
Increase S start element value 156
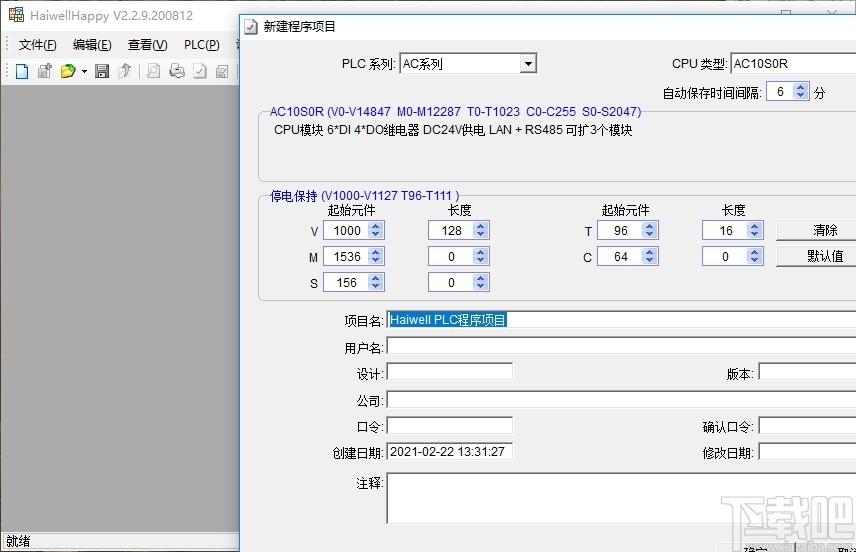376,278
